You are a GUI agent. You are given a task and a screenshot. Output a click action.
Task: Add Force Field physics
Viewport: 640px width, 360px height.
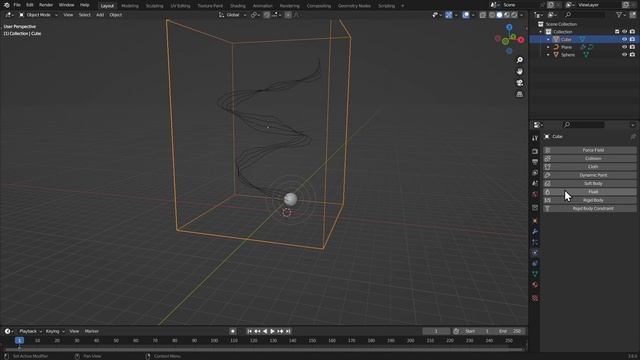(589, 150)
